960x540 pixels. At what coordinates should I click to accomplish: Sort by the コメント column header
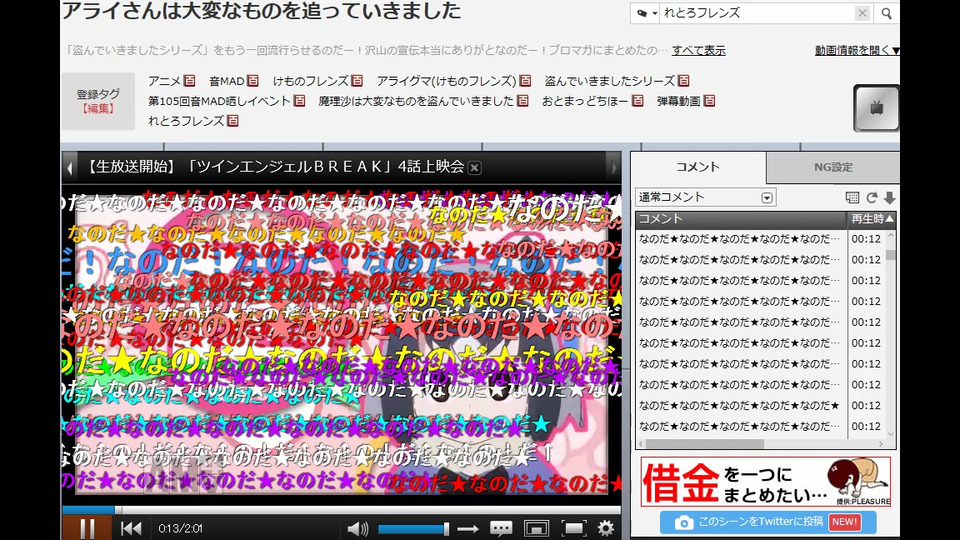pyautogui.click(x=741, y=219)
